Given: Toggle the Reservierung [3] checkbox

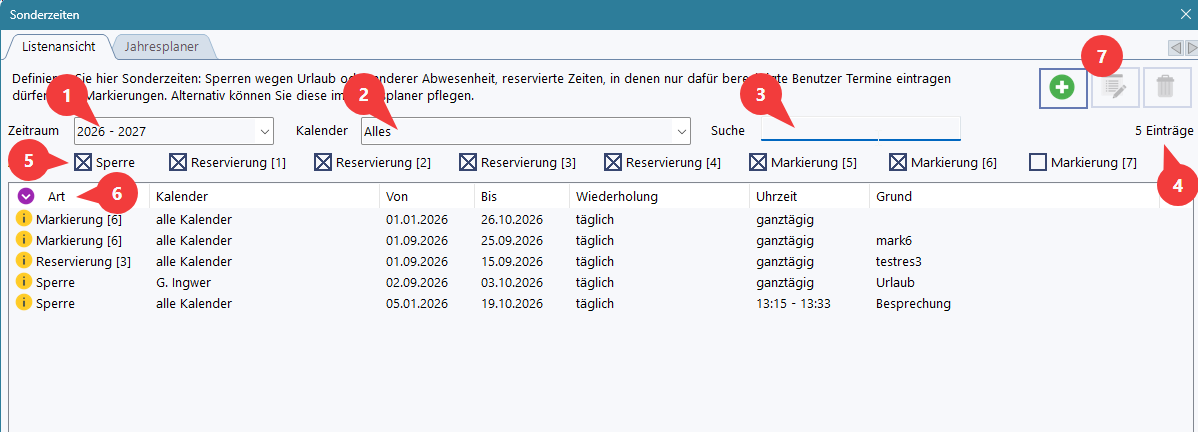Looking at the screenshot, I should click(468, 162).
